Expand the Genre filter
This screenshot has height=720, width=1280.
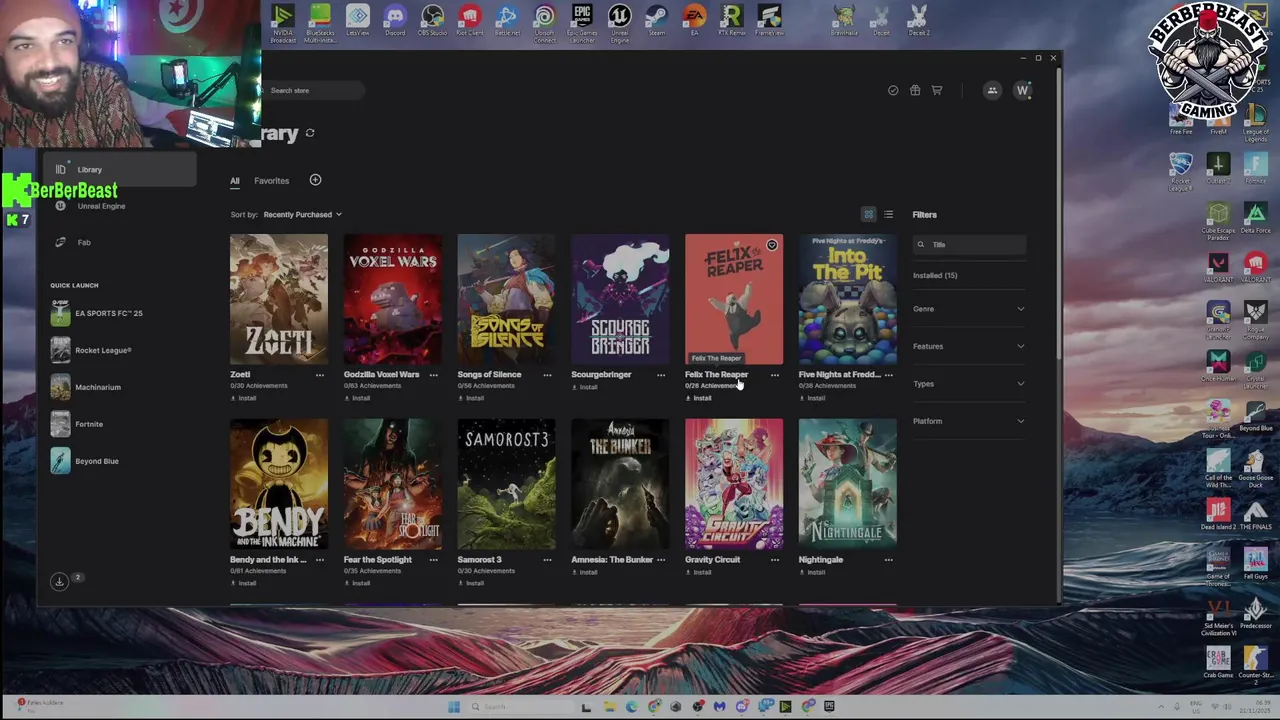[x=968, y=309]
